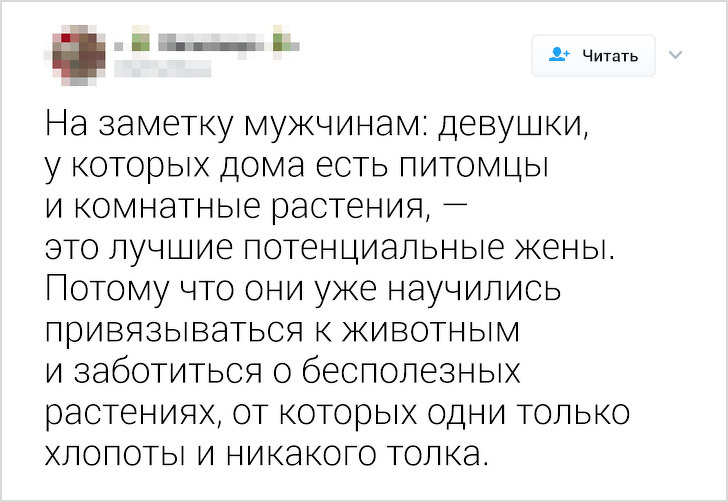
Task: Click the blurred display name
Action: 200,43
